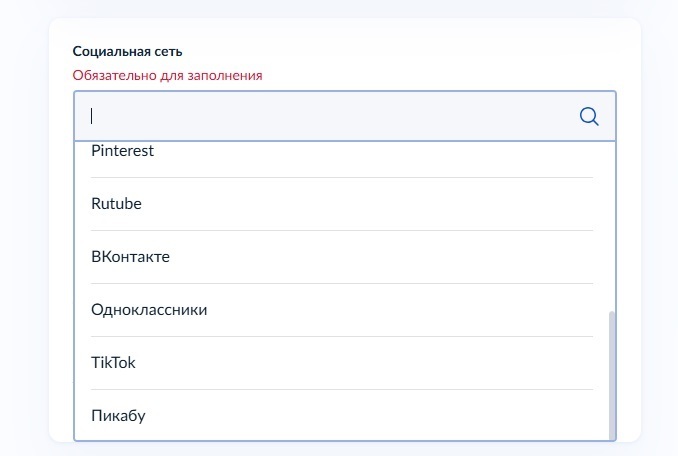
Task: Click the Обязательно для заполнения error text
Action: coord(167,75)
